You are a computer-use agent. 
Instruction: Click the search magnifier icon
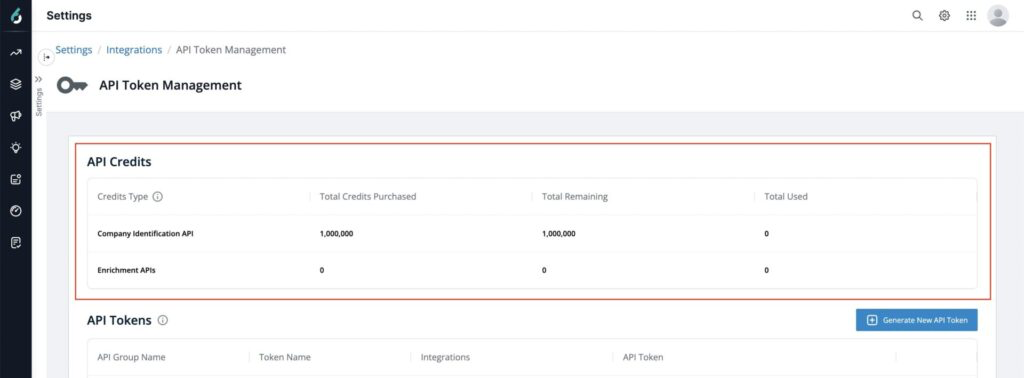click(918, 16)
